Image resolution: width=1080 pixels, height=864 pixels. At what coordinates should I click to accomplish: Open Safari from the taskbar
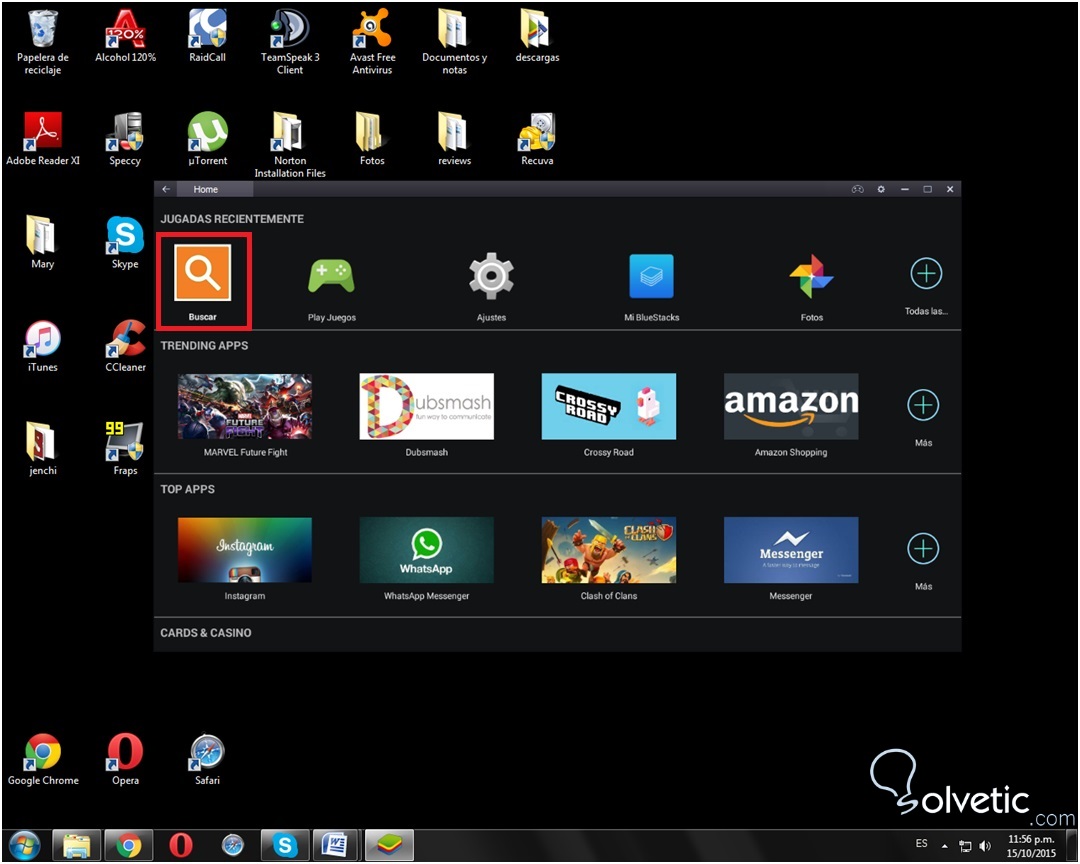tap(233, 845)
